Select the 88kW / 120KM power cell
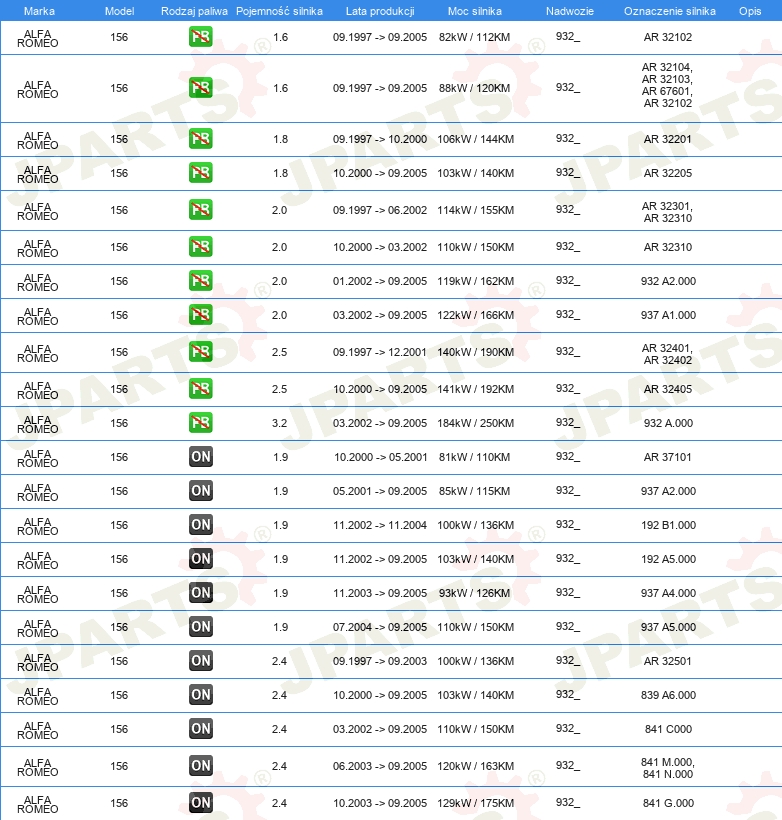 point(474,88)
